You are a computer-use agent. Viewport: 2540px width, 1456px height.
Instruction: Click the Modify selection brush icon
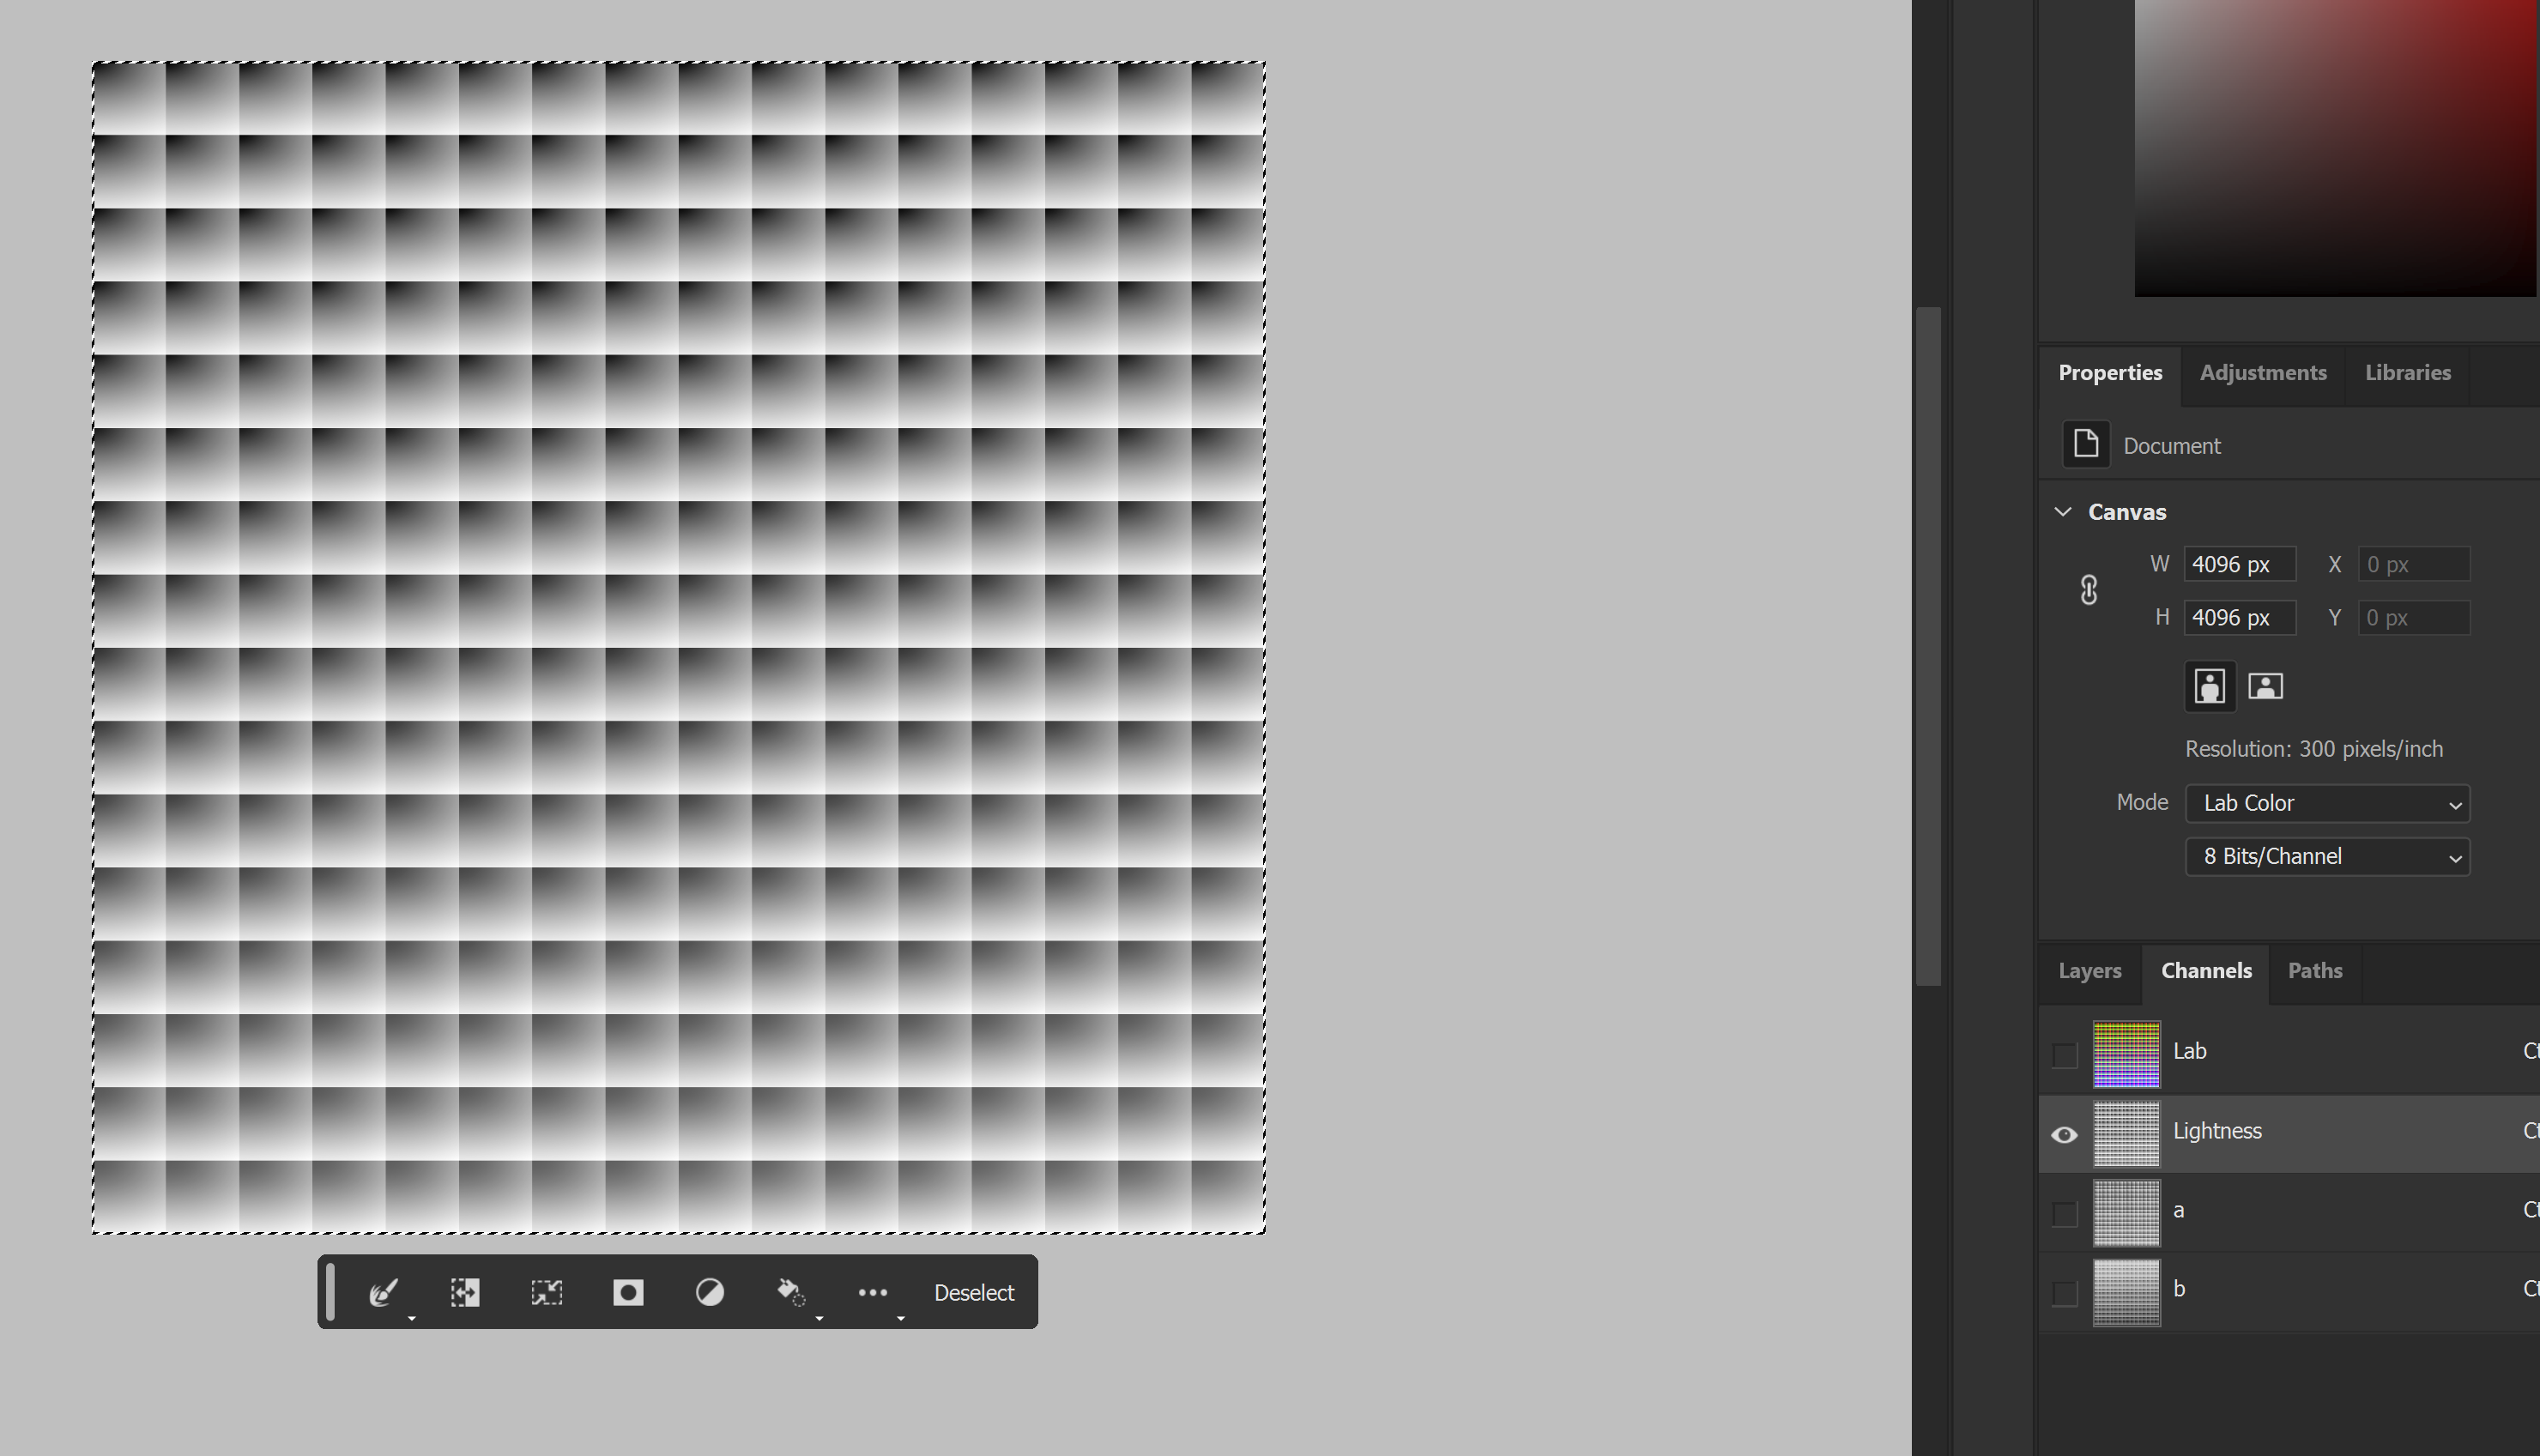tap(384, 1292)
